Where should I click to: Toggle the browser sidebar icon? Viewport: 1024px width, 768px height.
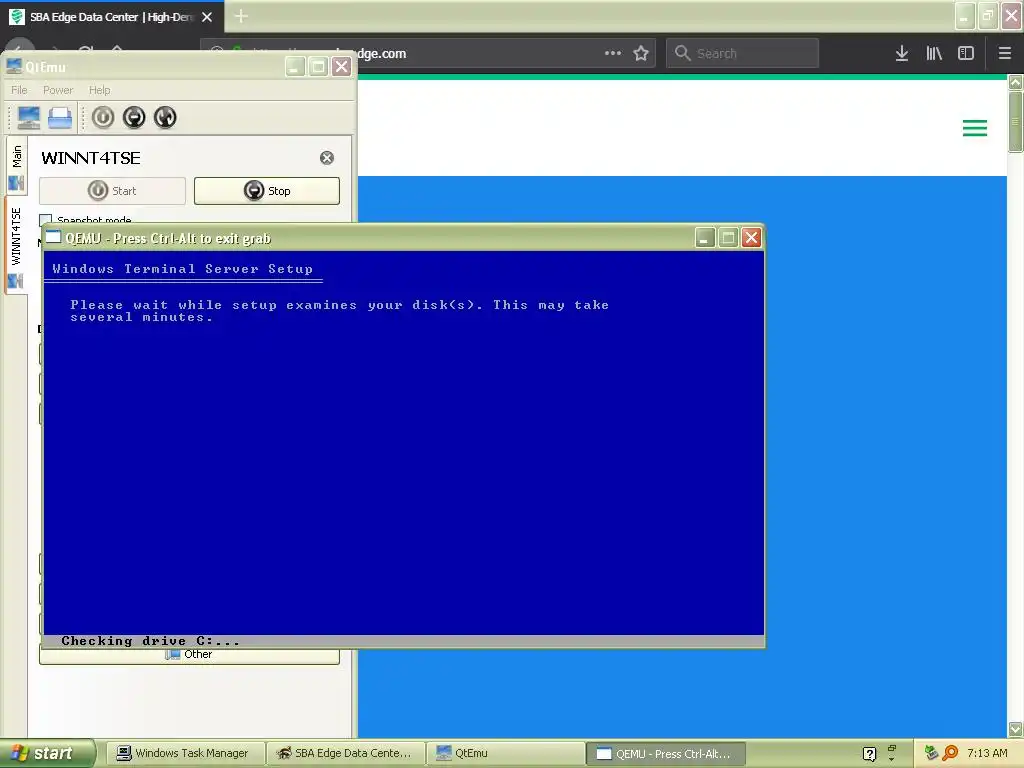966,53
